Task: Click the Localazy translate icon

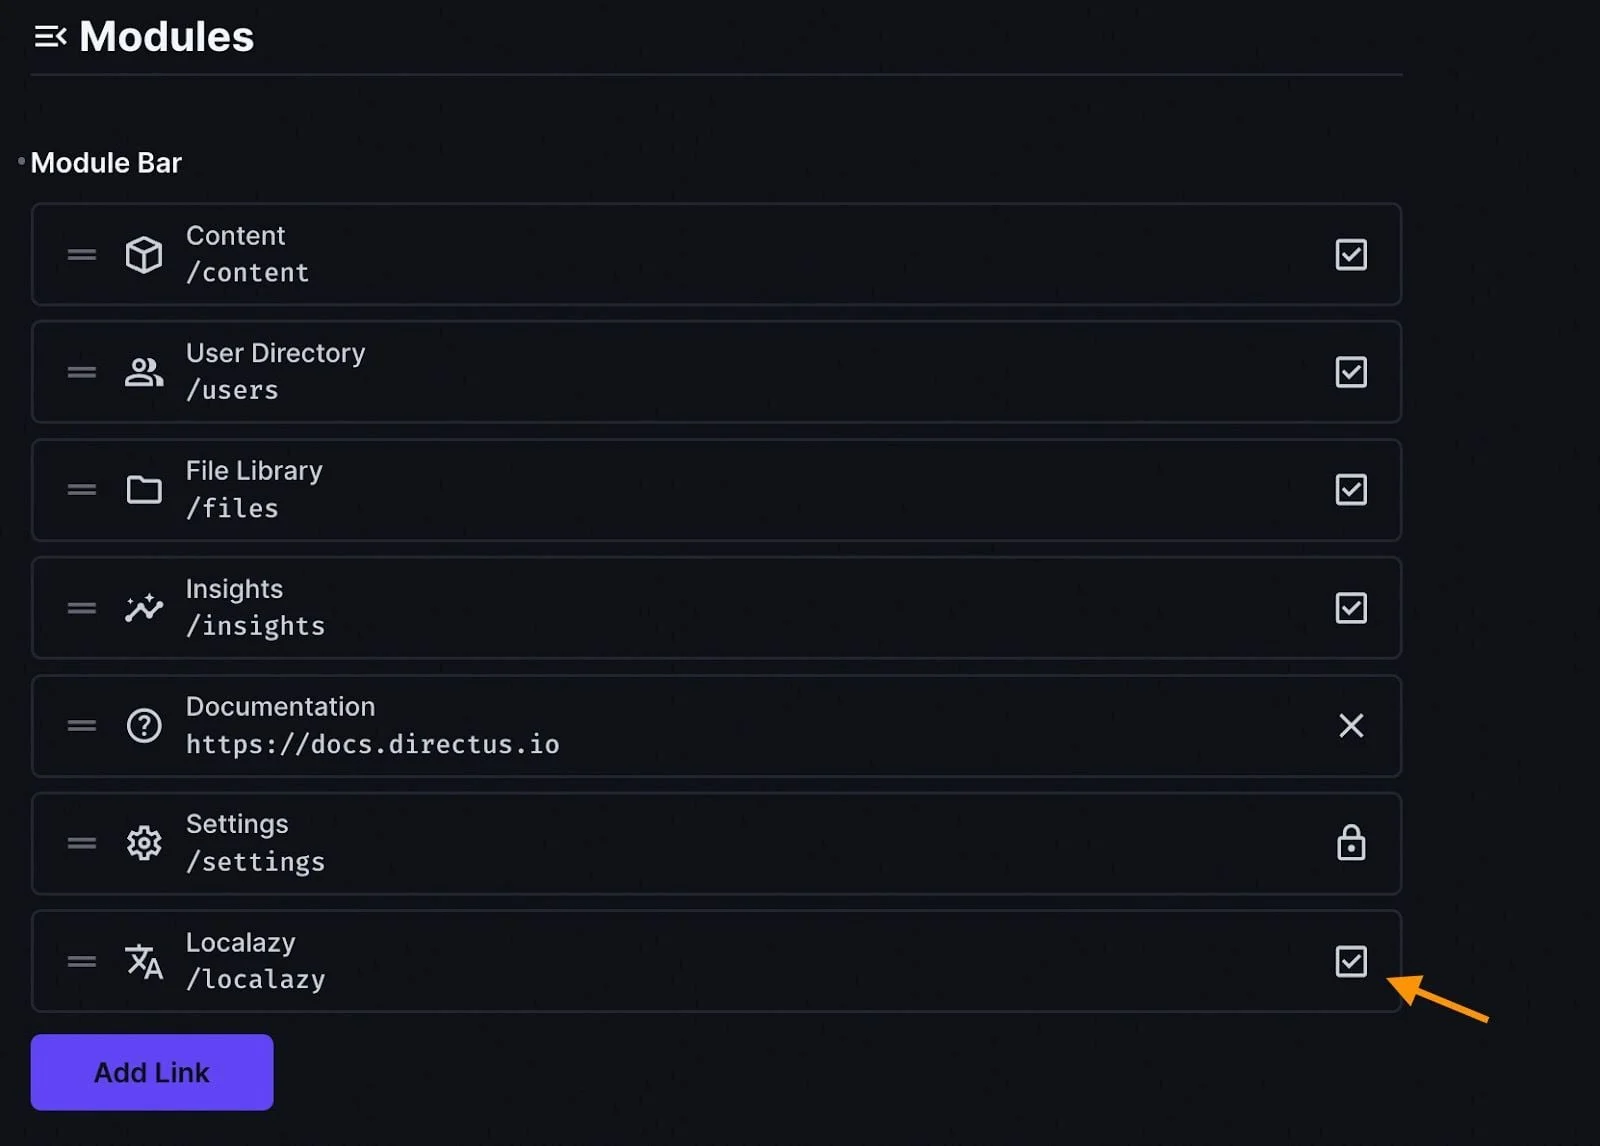Action: tap(144, 962)
